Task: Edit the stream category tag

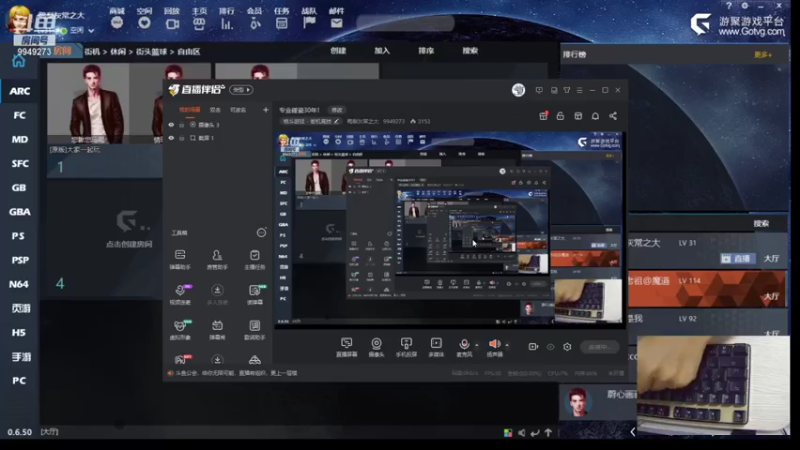Action: [311, 121]
